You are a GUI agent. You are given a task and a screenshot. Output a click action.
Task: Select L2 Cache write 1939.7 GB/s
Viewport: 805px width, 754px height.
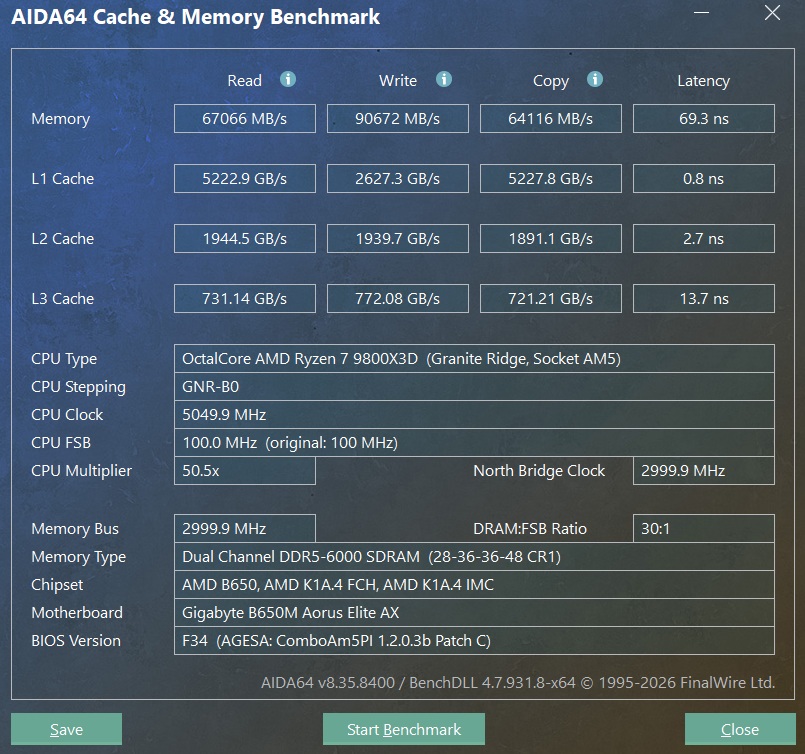(x=397, y=239)
